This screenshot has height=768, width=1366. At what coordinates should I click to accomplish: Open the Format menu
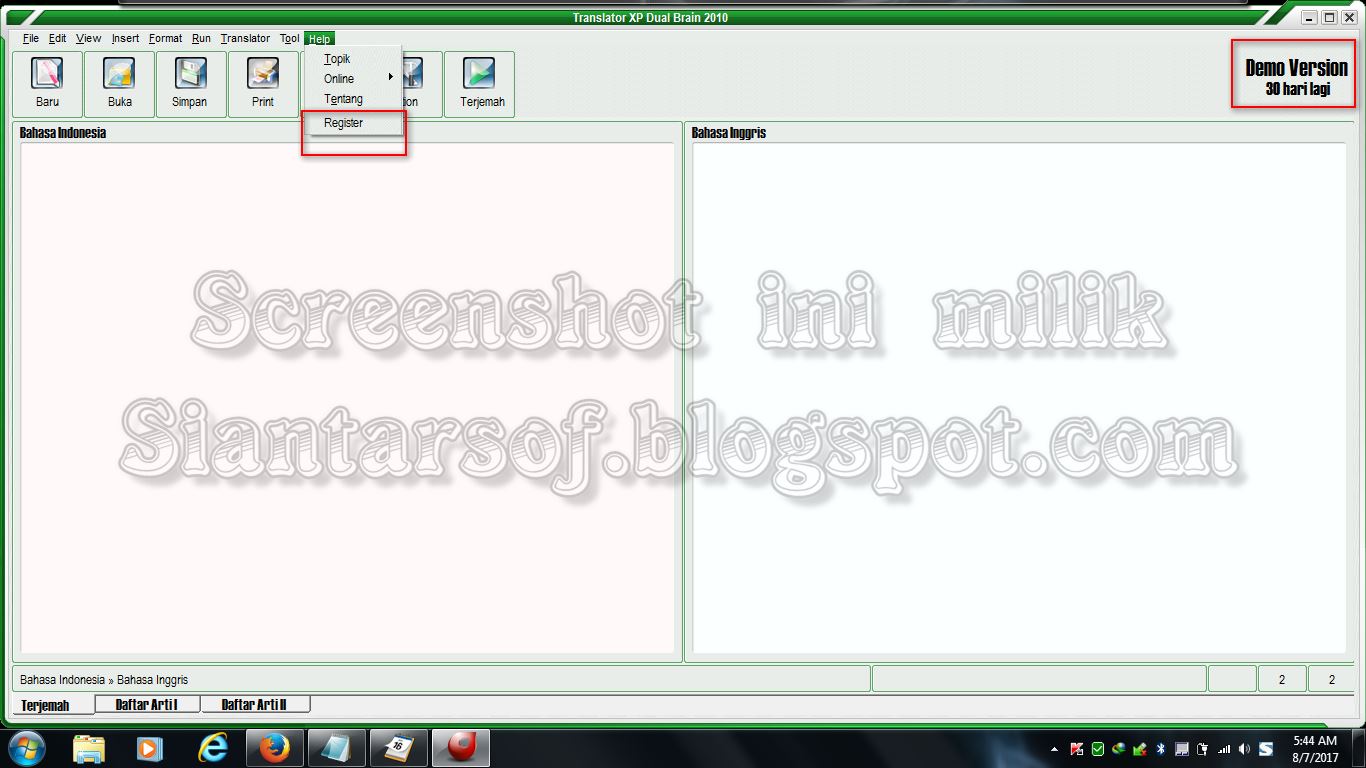(165, 39)
